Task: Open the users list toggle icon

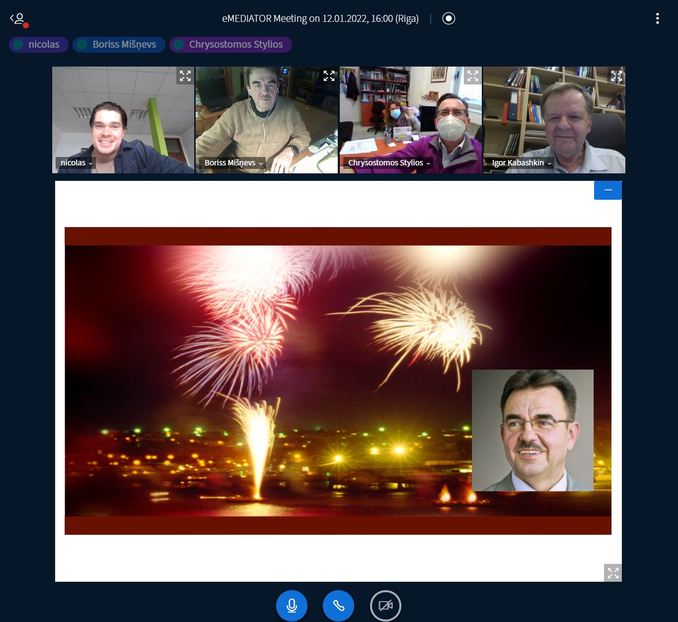Action: 19,19
